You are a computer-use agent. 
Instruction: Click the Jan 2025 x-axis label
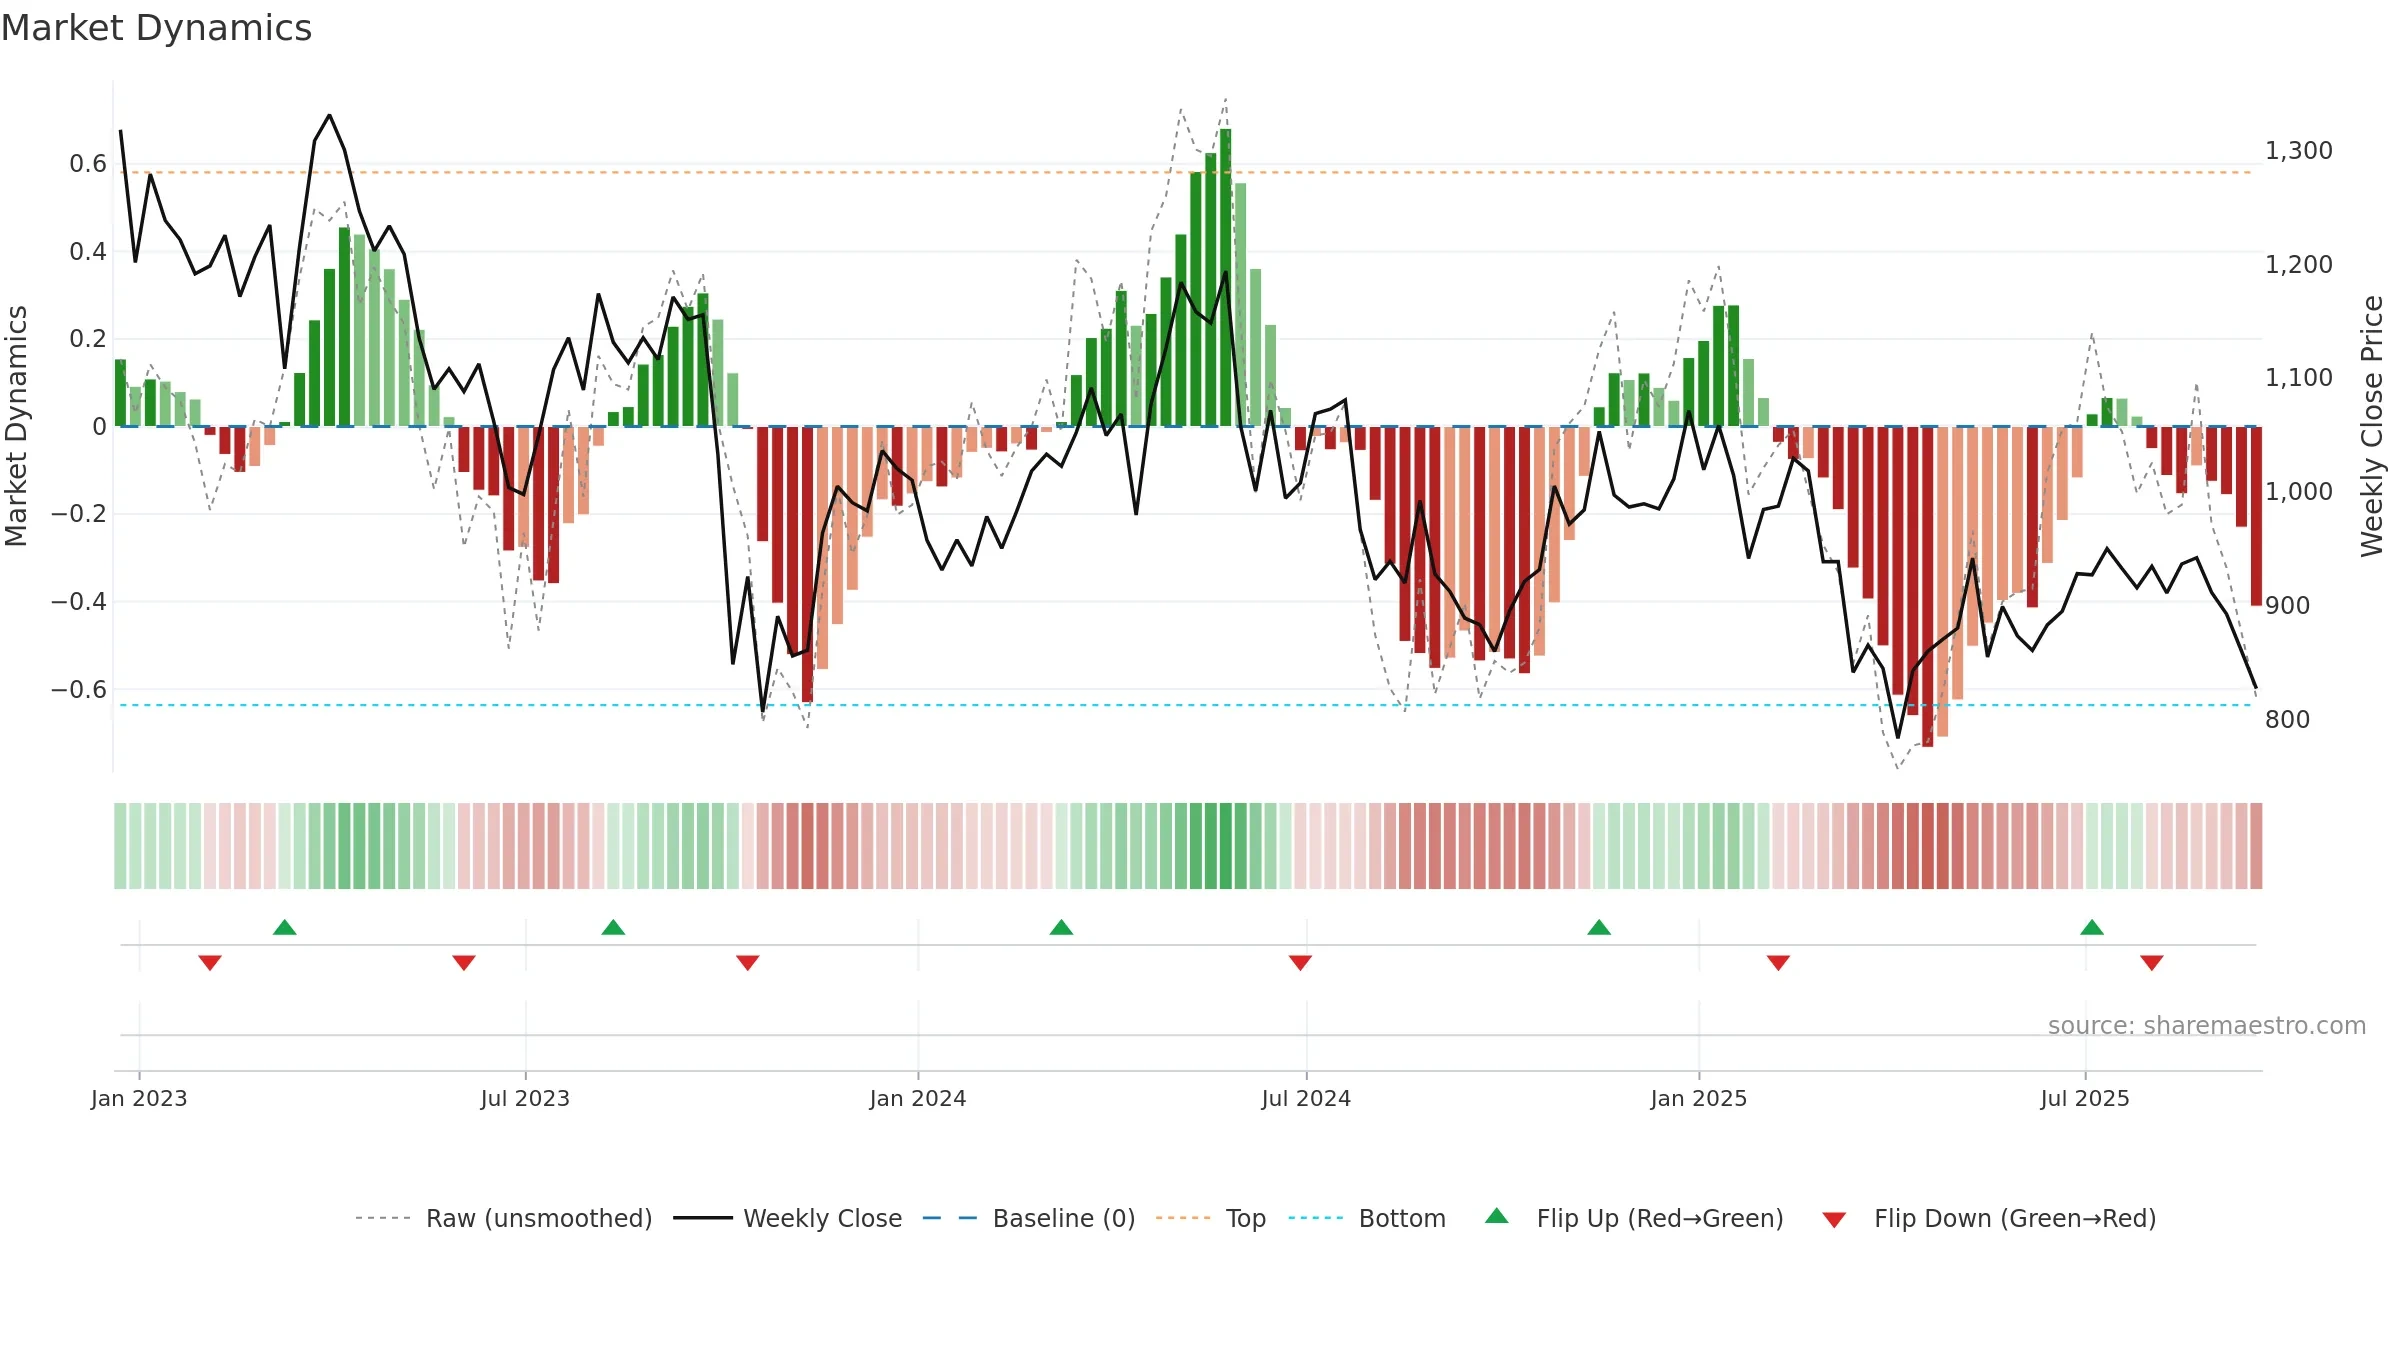1699,1098
